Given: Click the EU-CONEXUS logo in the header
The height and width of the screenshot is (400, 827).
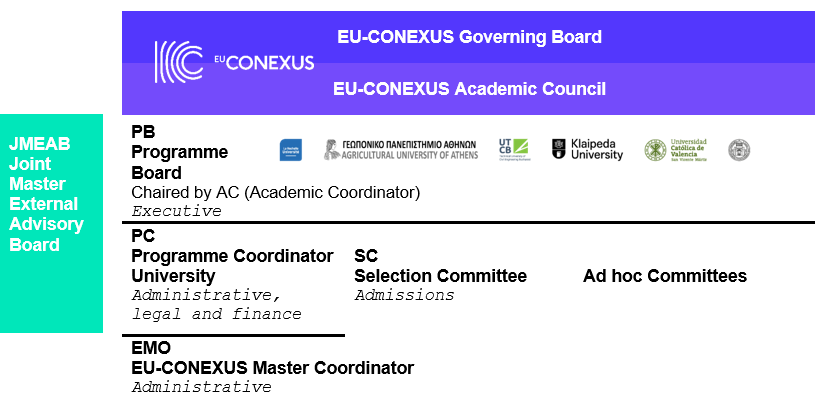Looking at the screenshot, I should tap(234, 62).
